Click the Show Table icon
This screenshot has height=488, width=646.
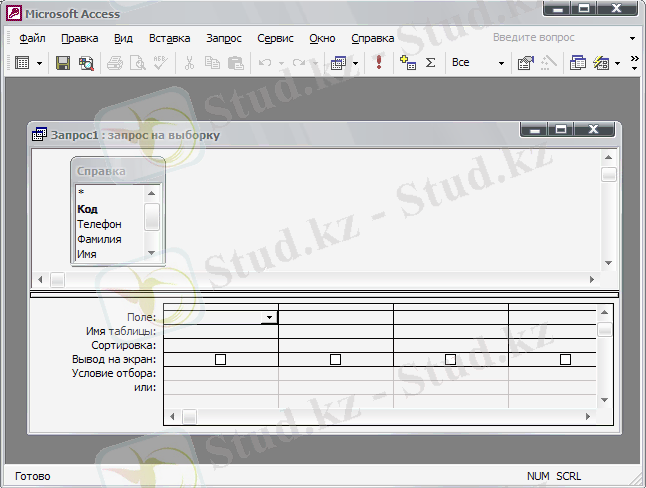coord(407,63)
